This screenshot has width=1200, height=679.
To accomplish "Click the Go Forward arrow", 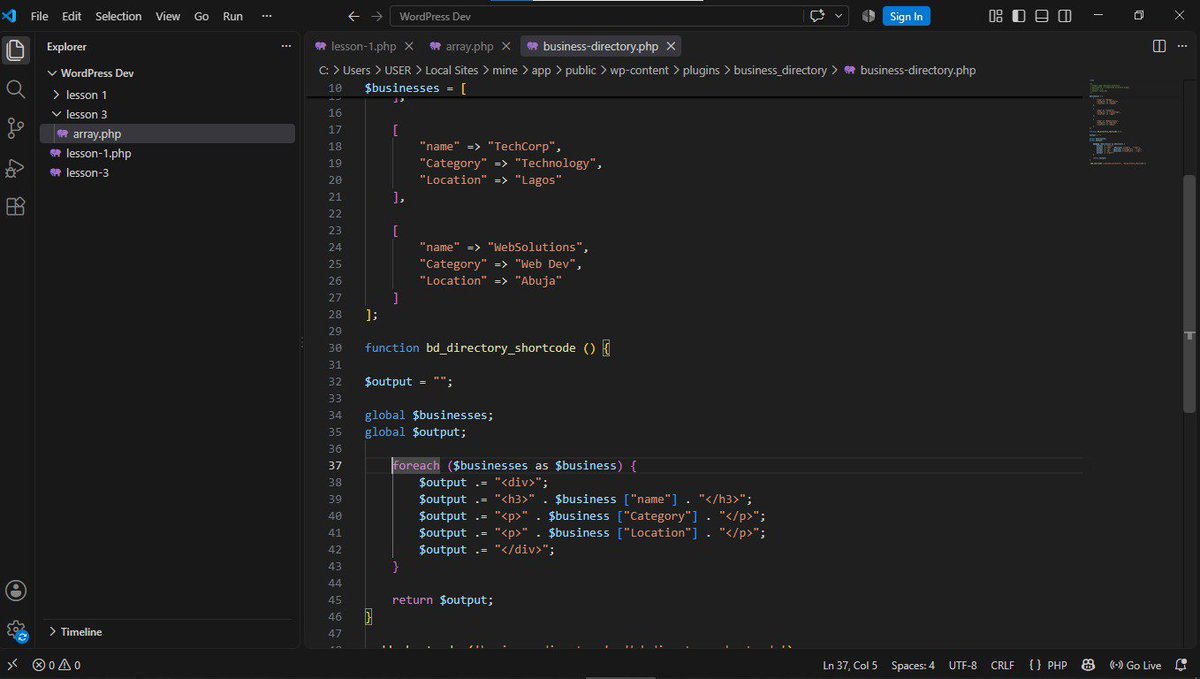I will pyautogui.click(x=376, y=16).
